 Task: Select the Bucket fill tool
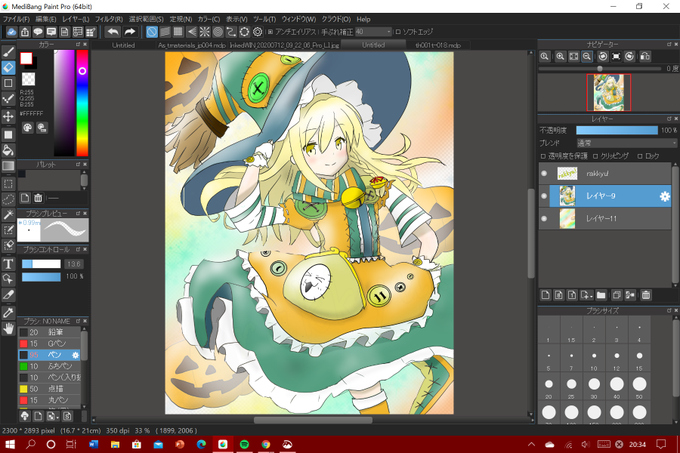8,150
